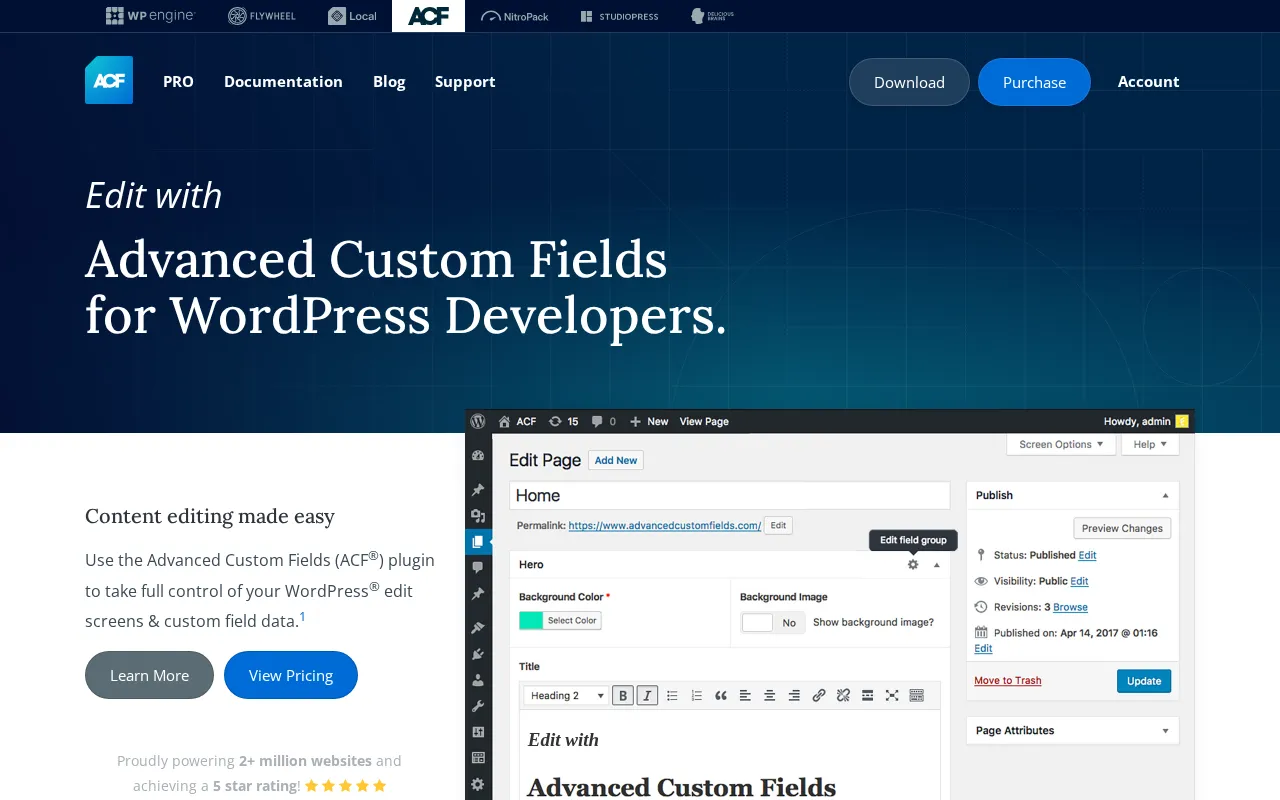1280x800 pixels.
Task: Toggle the editor toolbar (kitchen sink) icon
Action: pos(916,695)
